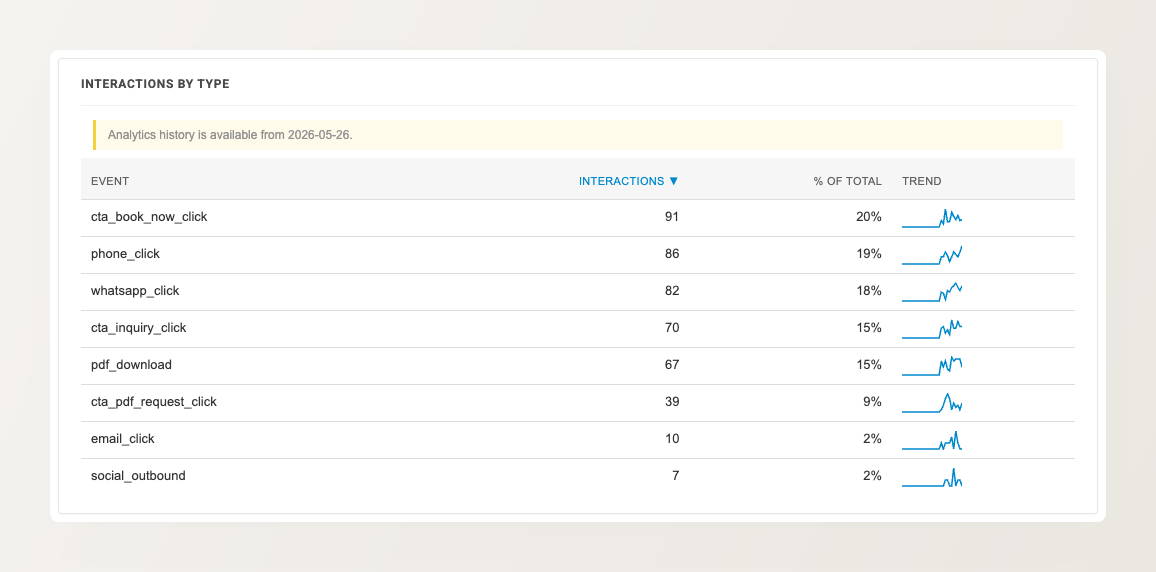Click the 2% share in social_outbound row

click(872, 475)
